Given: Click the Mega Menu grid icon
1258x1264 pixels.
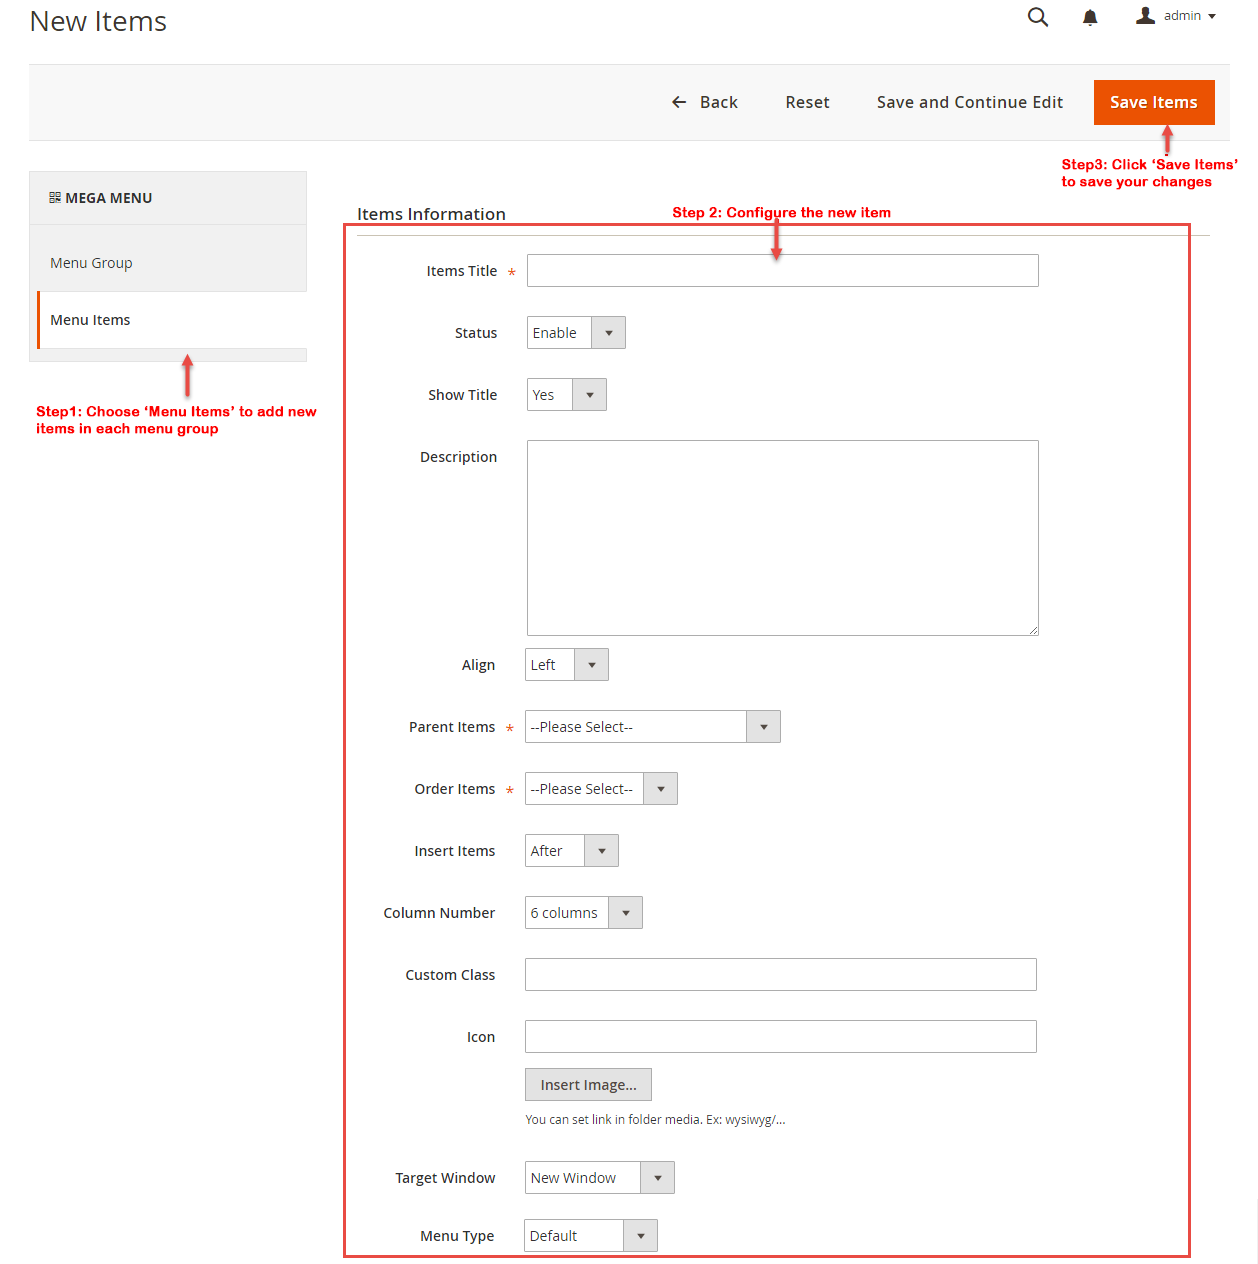Looking at the screenshot, I should coord(55,198).
